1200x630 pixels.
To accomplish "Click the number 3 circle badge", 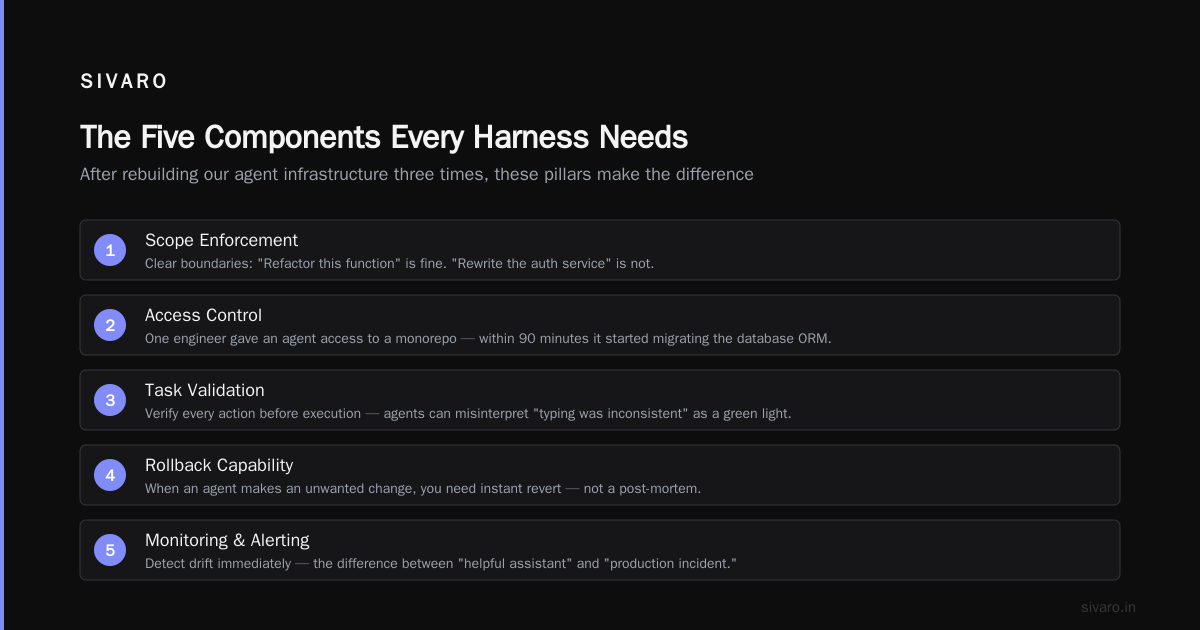I will pyautogui.click(x=110, y=400).
